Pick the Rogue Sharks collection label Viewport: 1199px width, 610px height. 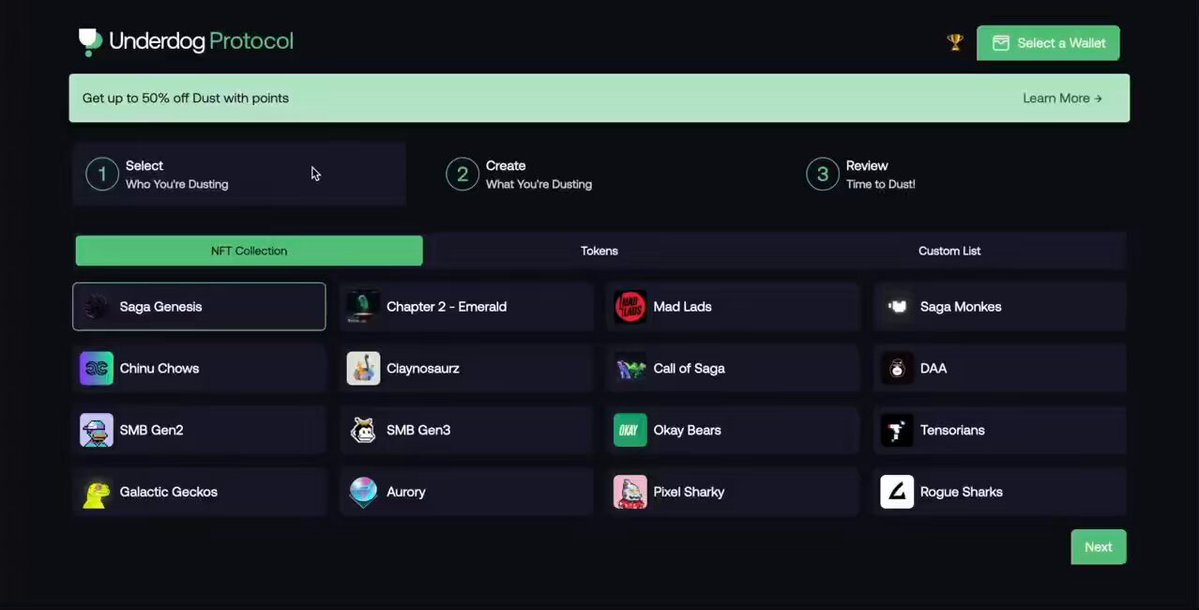(x=961, y=492)
